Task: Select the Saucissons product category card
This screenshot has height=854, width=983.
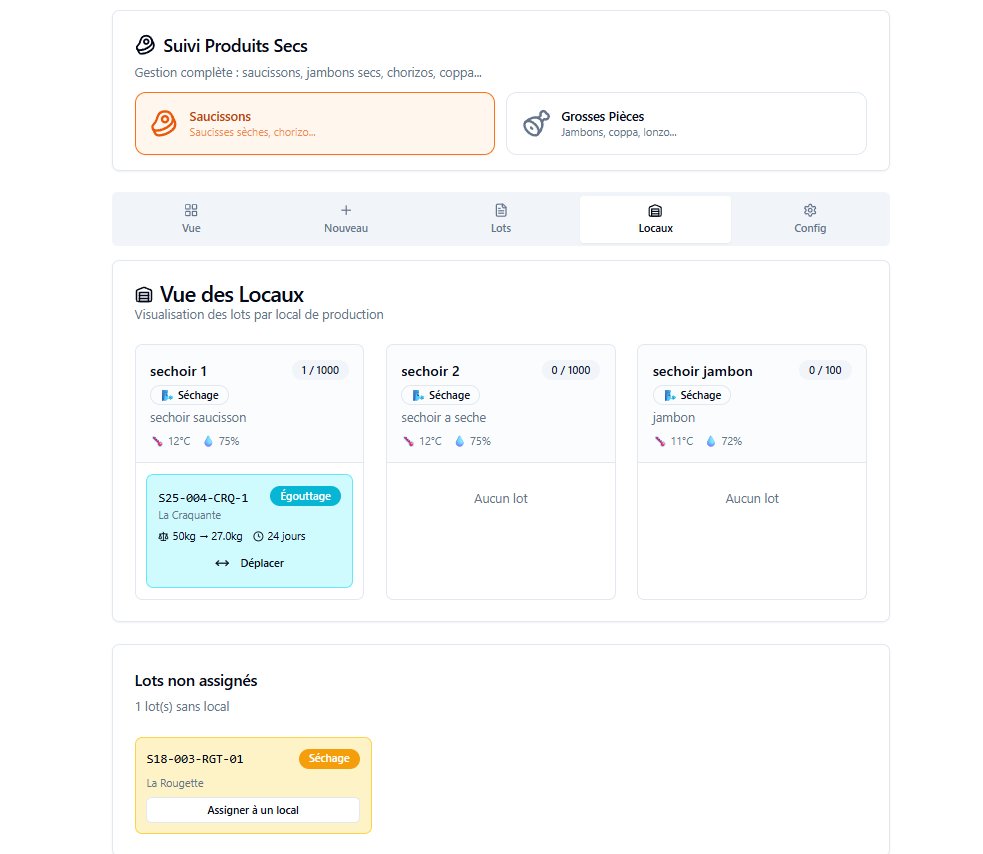Action: [x=315, y=124]
